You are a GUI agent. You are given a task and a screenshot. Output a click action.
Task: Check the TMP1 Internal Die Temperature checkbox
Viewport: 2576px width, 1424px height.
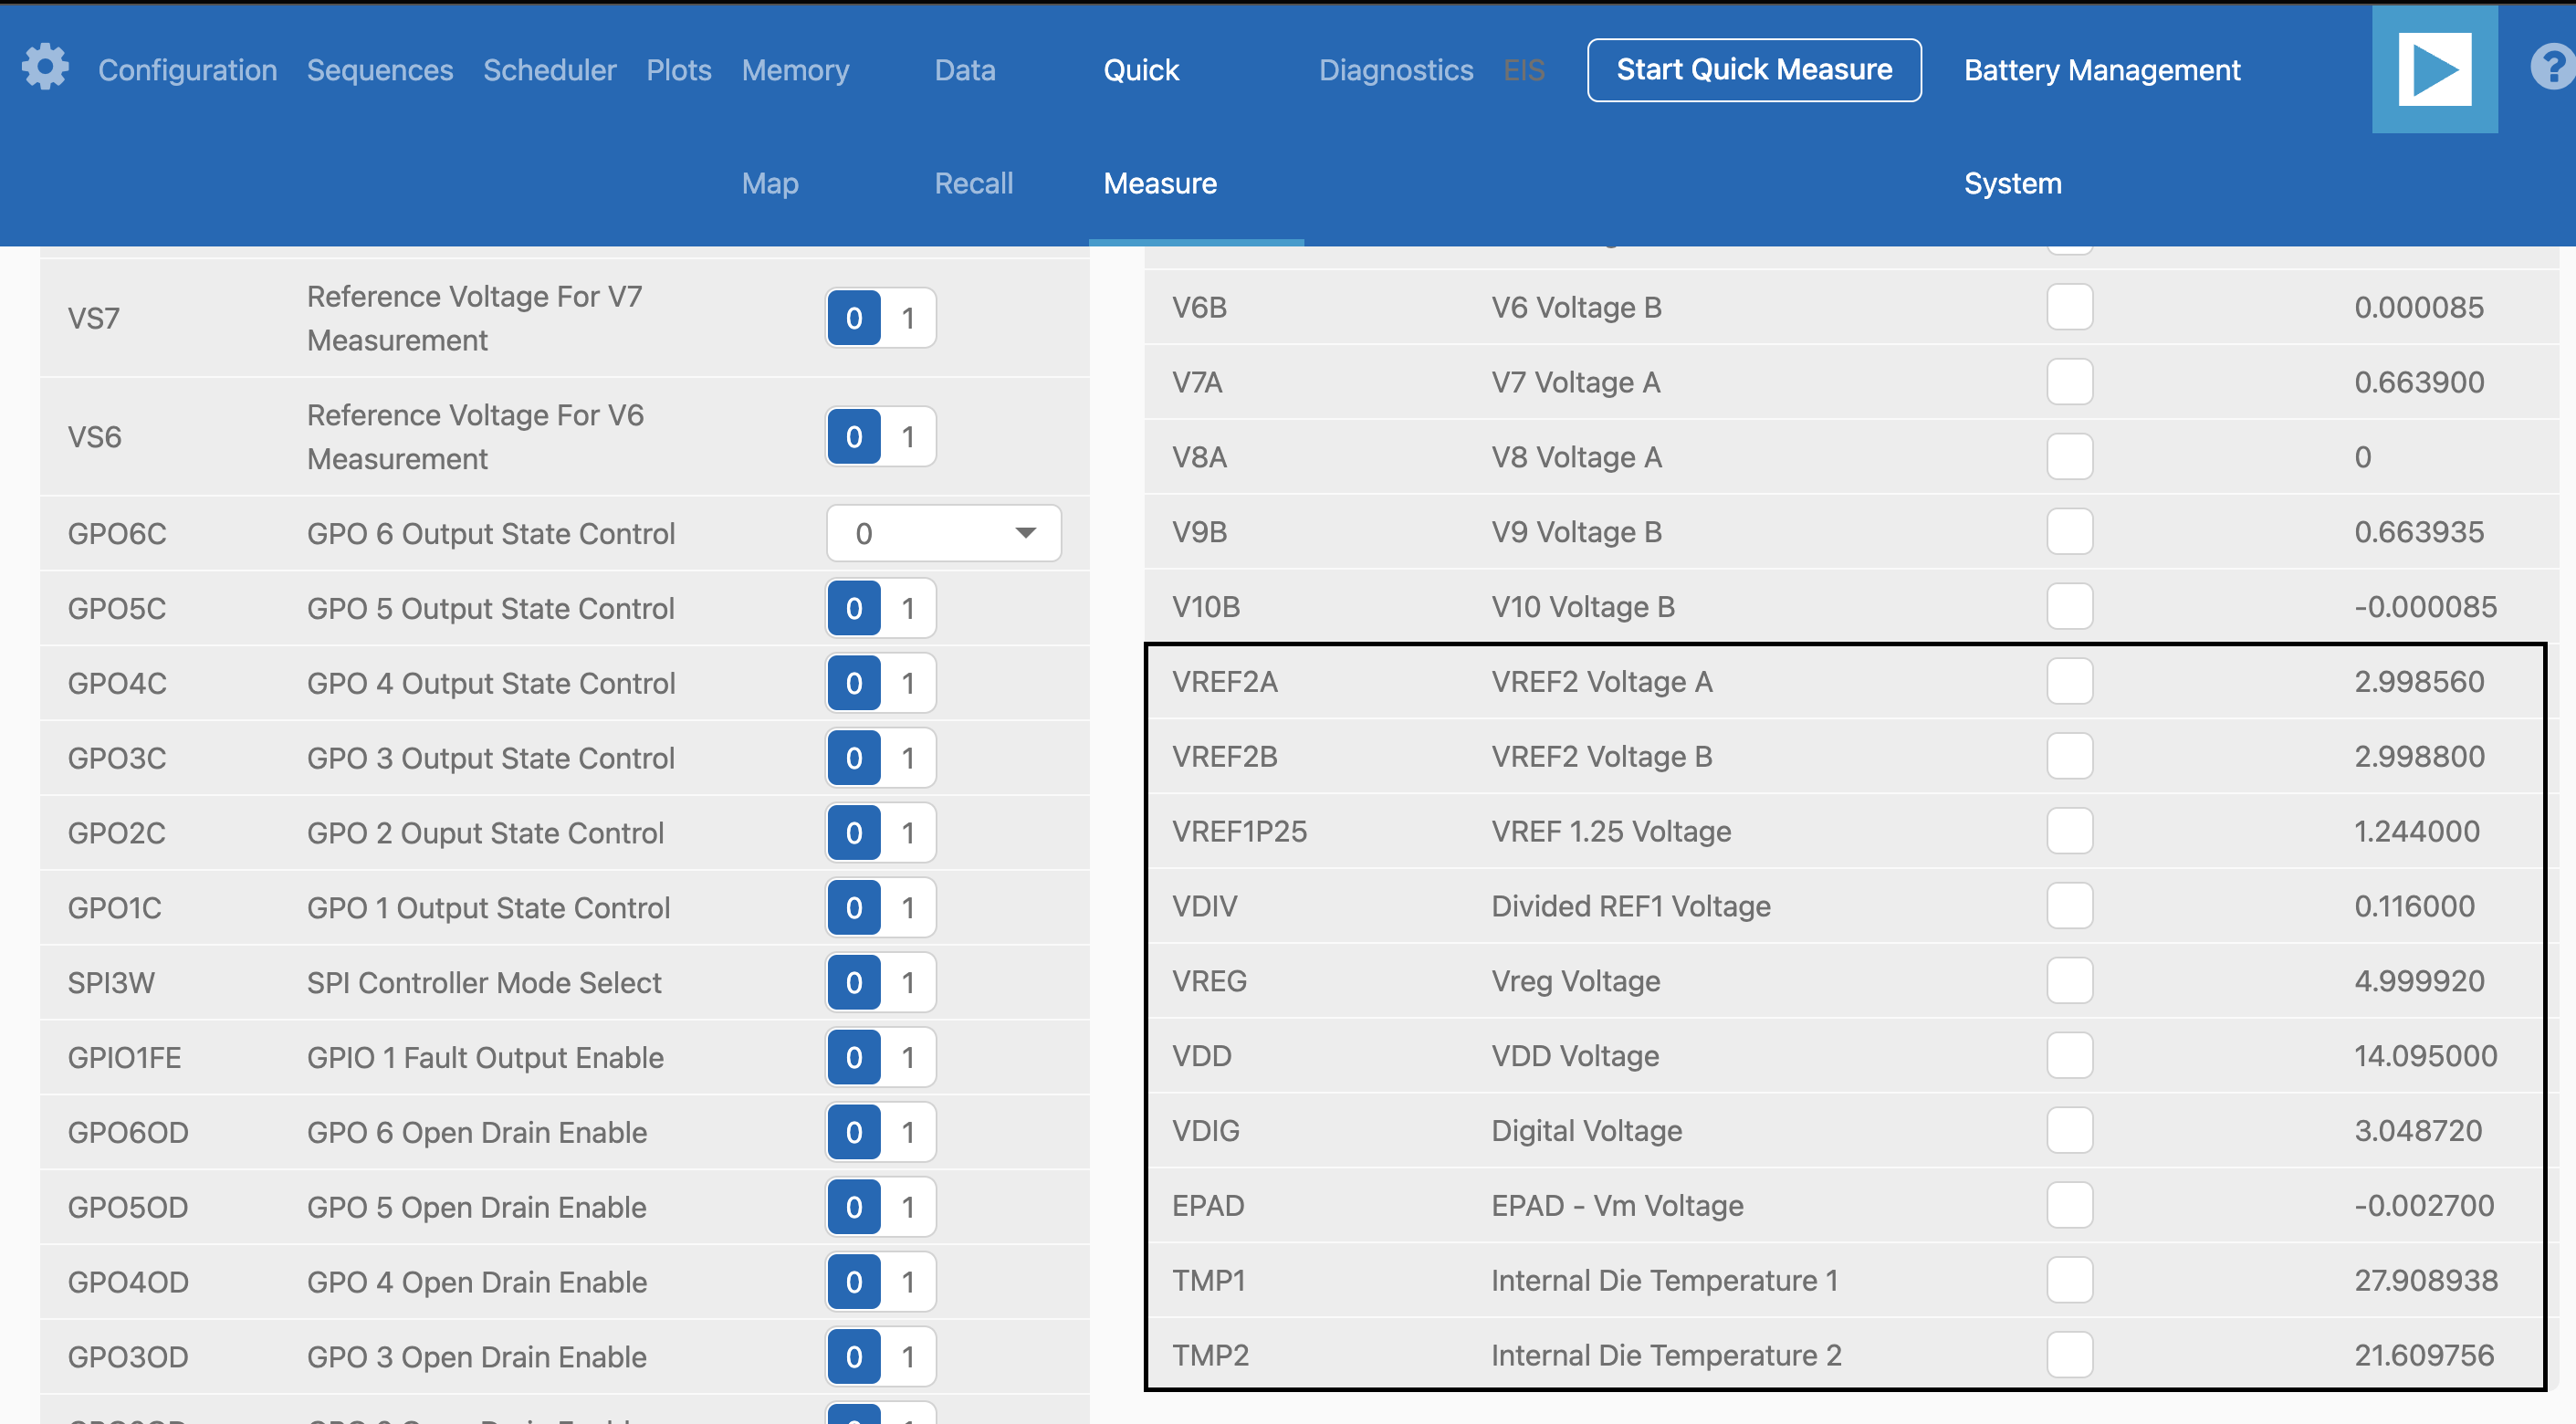[x=2070, y=1280]
